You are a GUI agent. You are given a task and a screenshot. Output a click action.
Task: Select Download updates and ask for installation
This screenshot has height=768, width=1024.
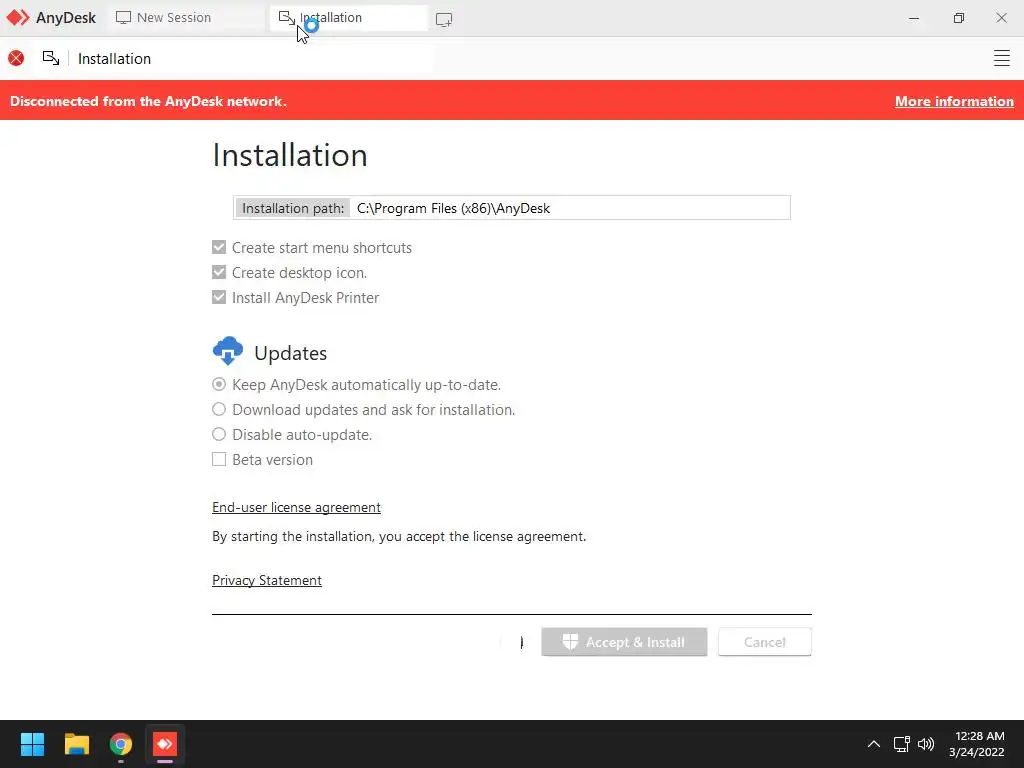point(219,409)
